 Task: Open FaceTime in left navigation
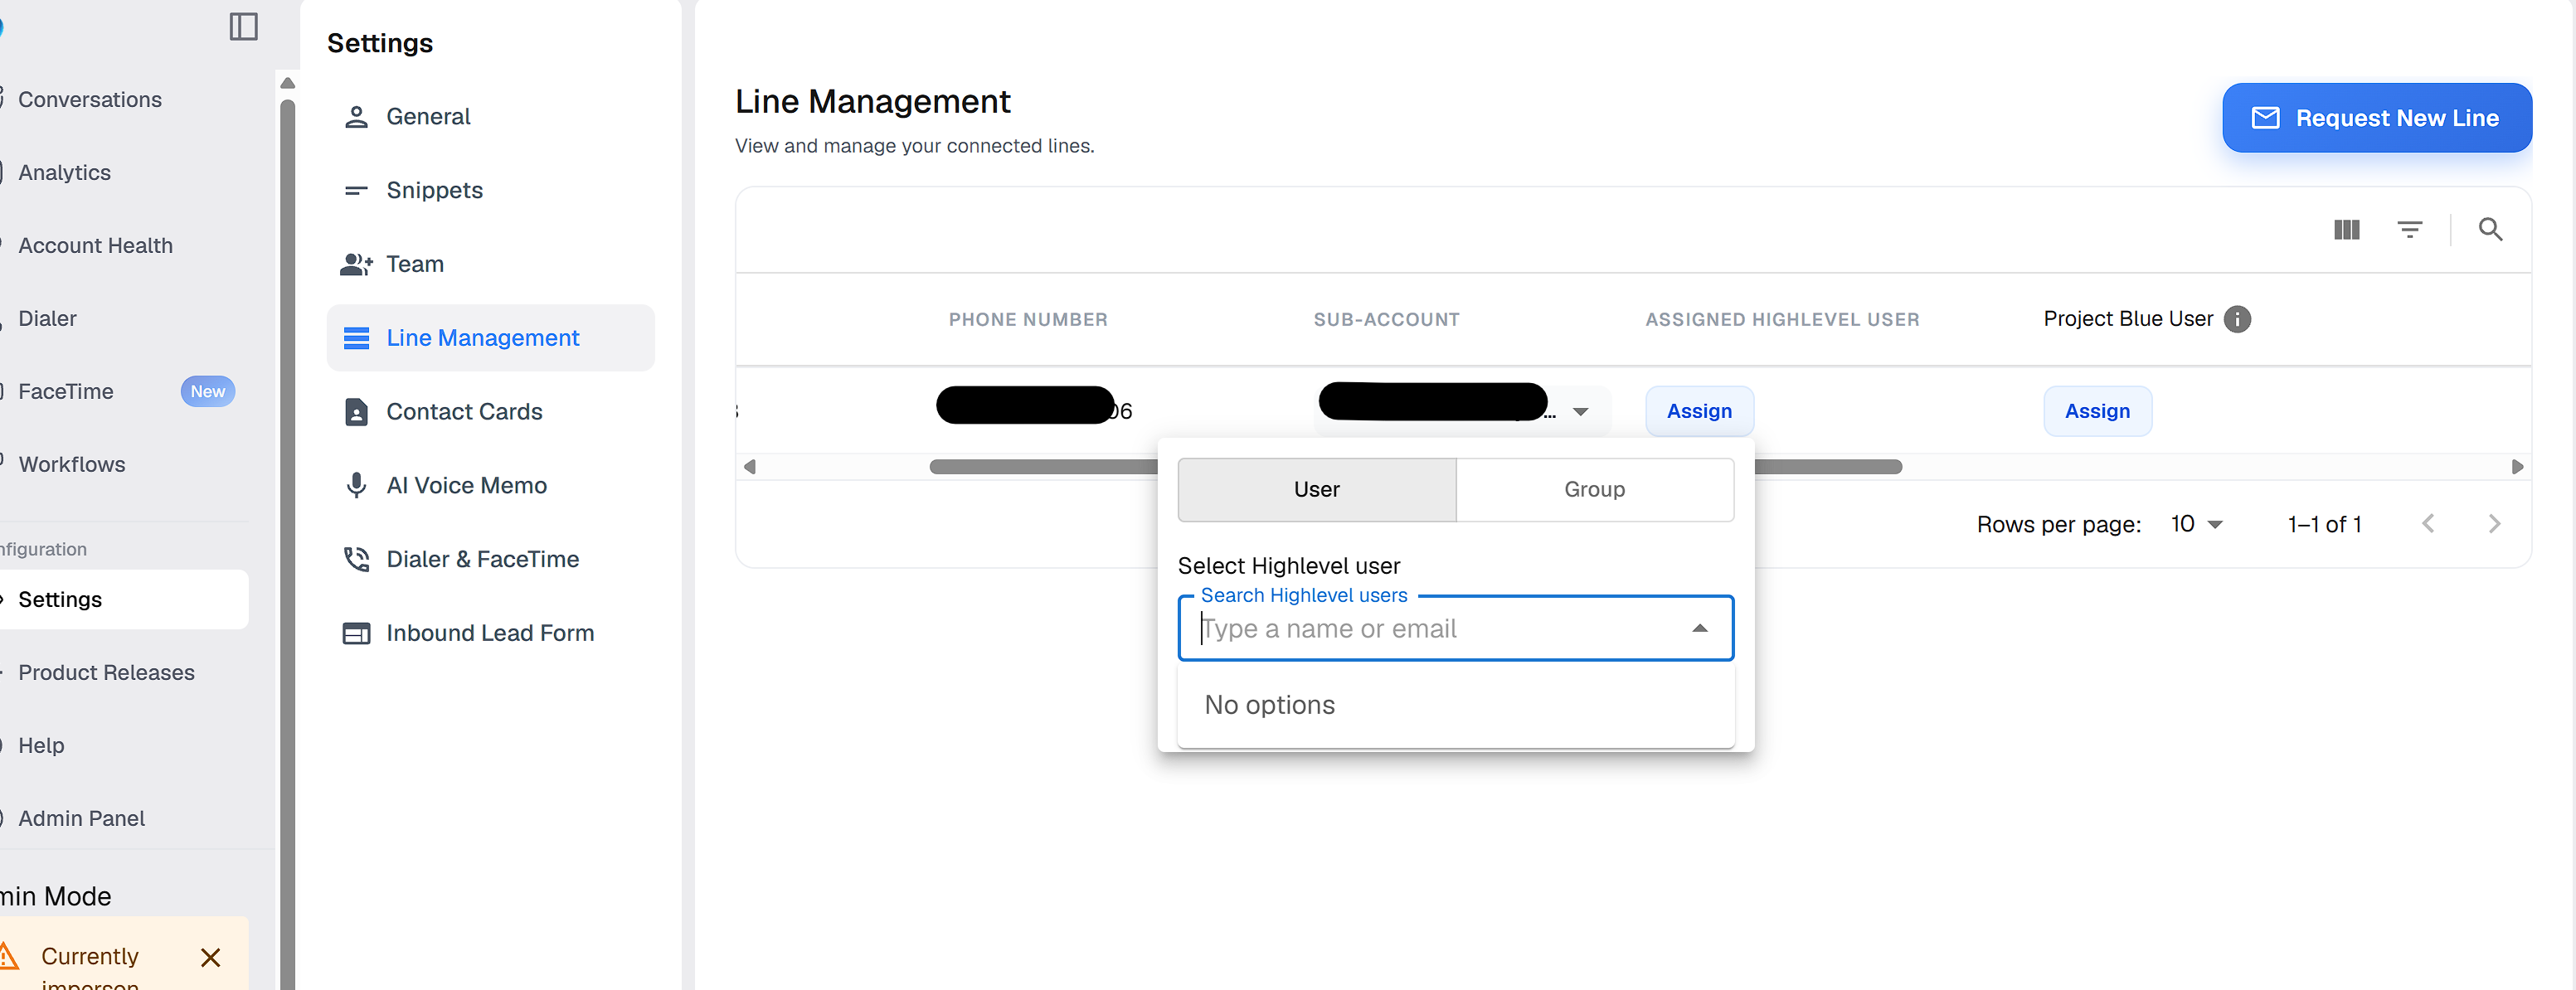point(66,392)
